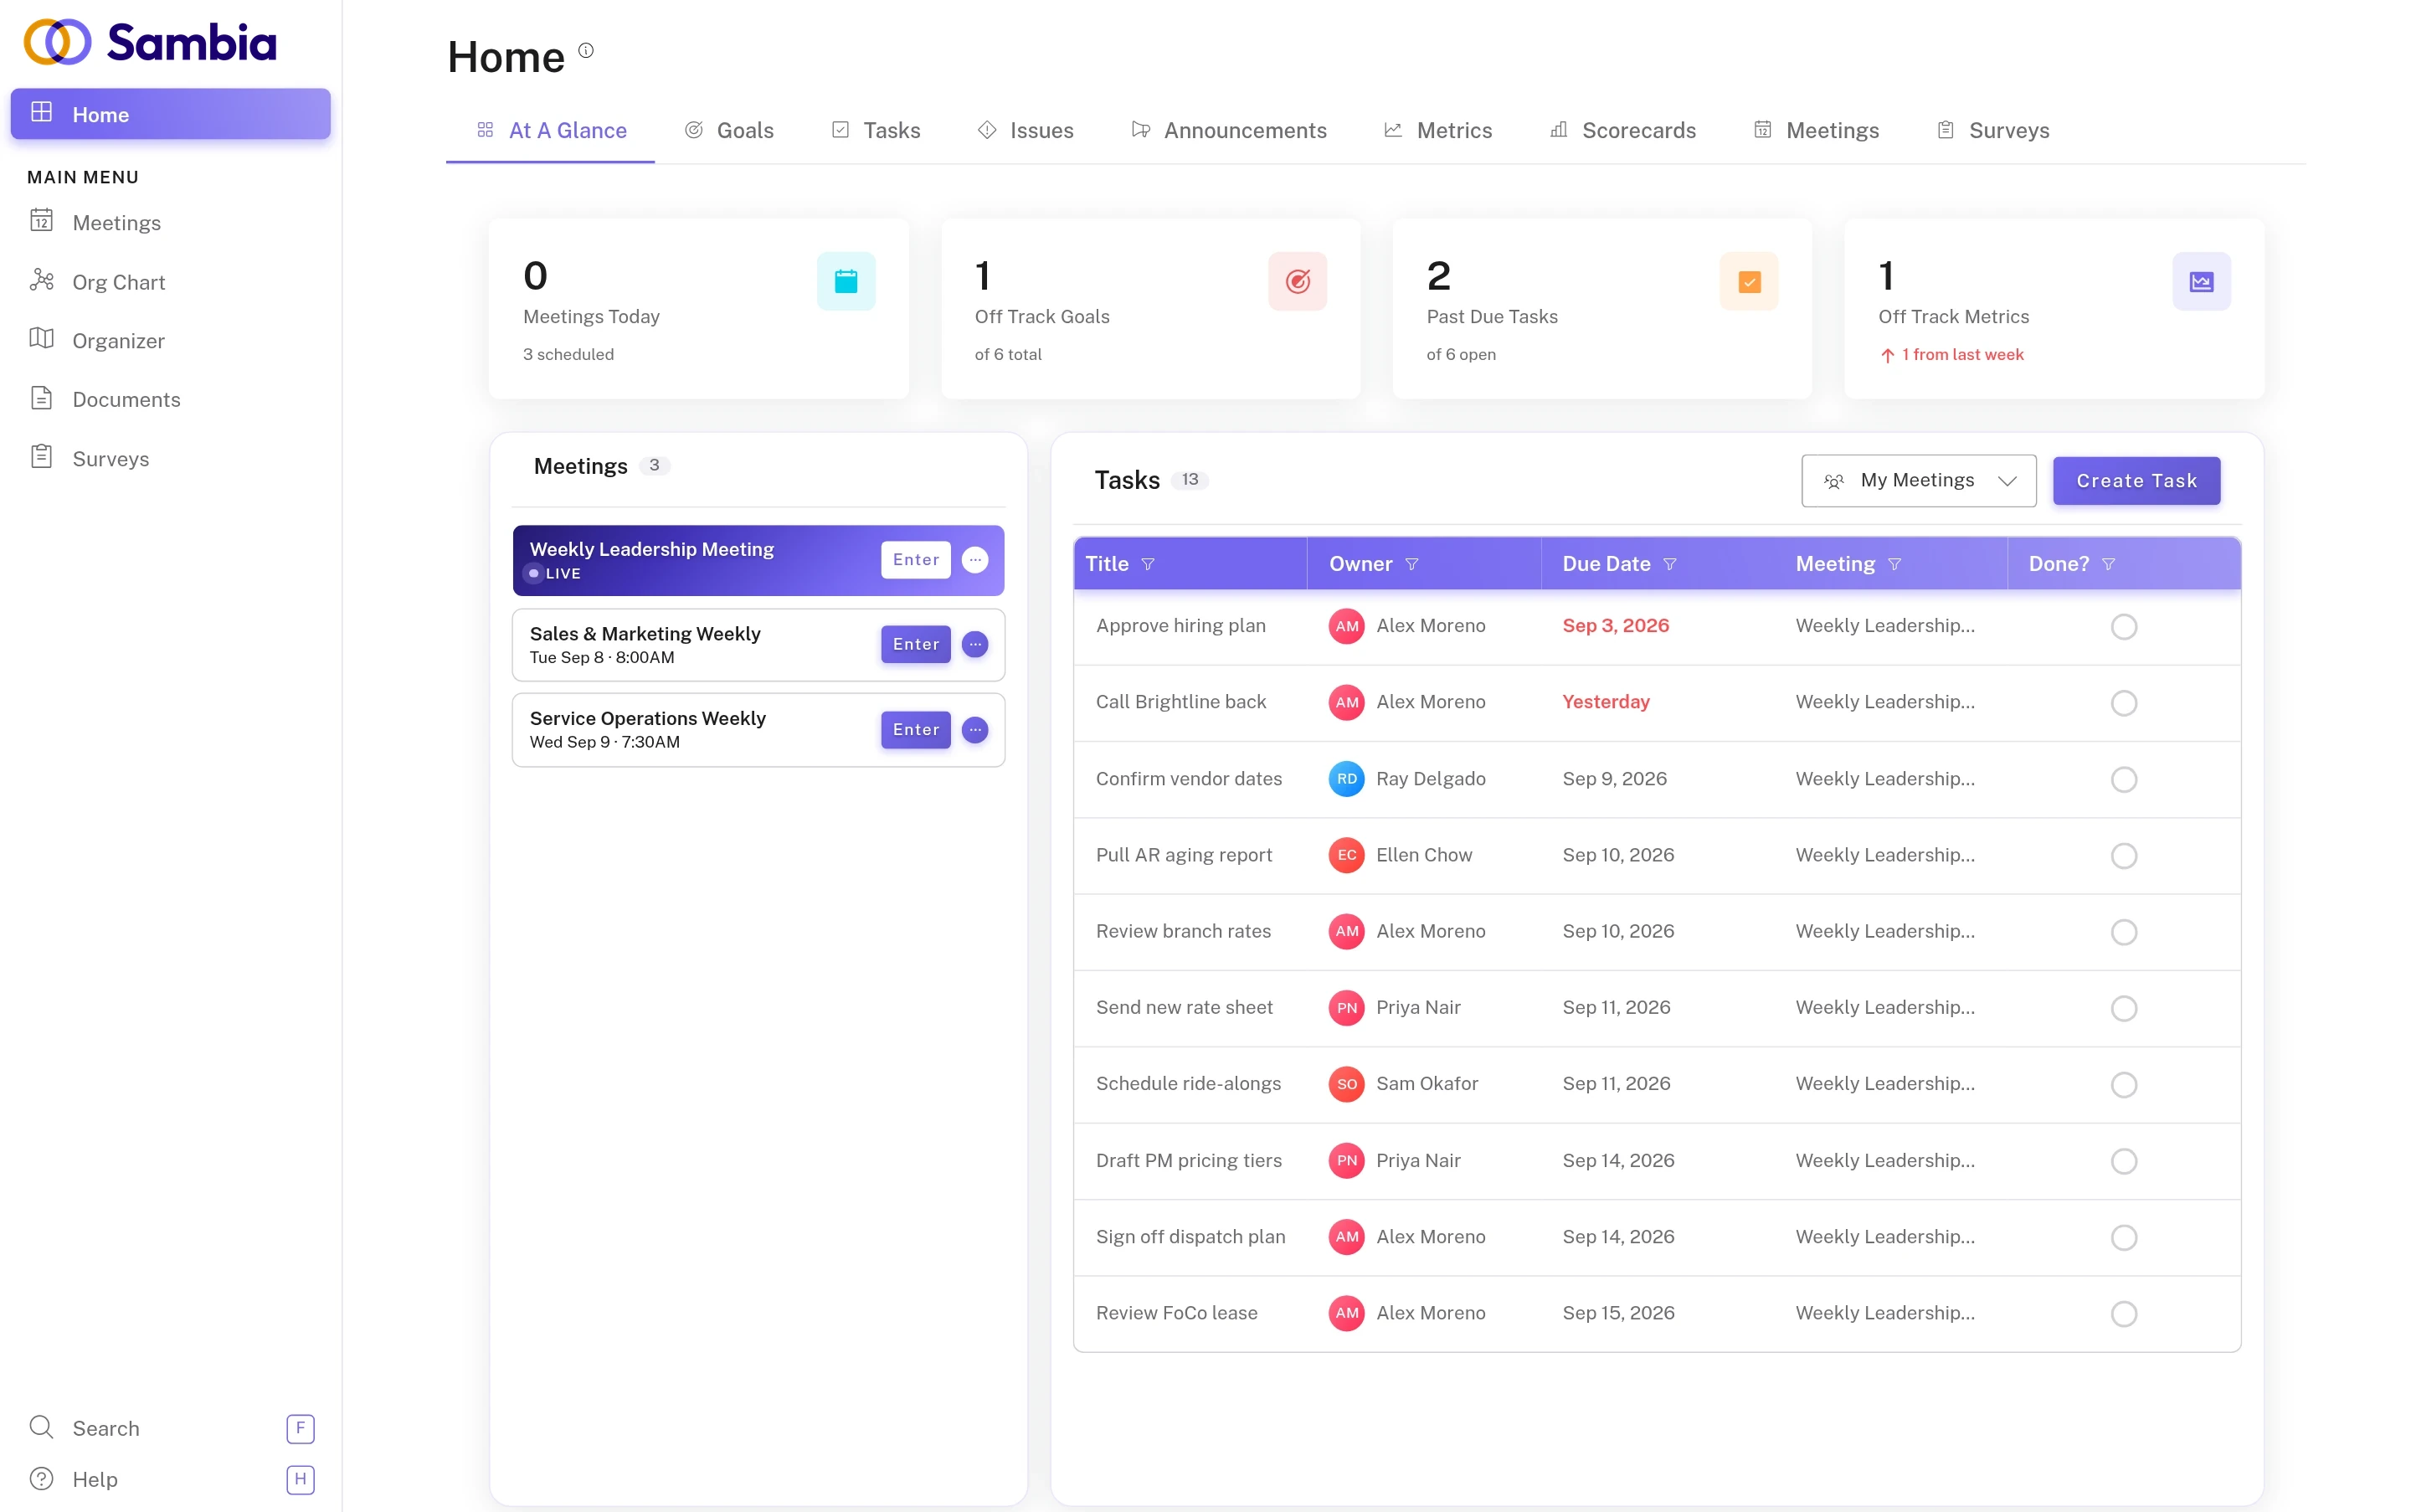The height and width of the screenshot is (1512, 2411).
Task: Click Ellen Chow's EC avatar
Action: click(x=1346, y=855)
